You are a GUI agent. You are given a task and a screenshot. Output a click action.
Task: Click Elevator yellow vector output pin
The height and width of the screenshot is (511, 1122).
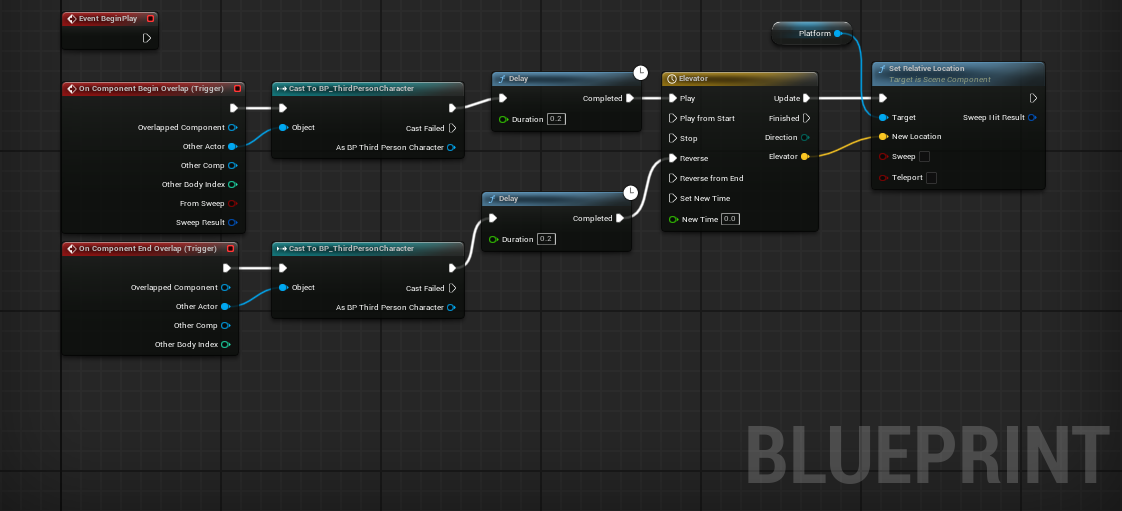pyautogui.click(x=805, y=156)
